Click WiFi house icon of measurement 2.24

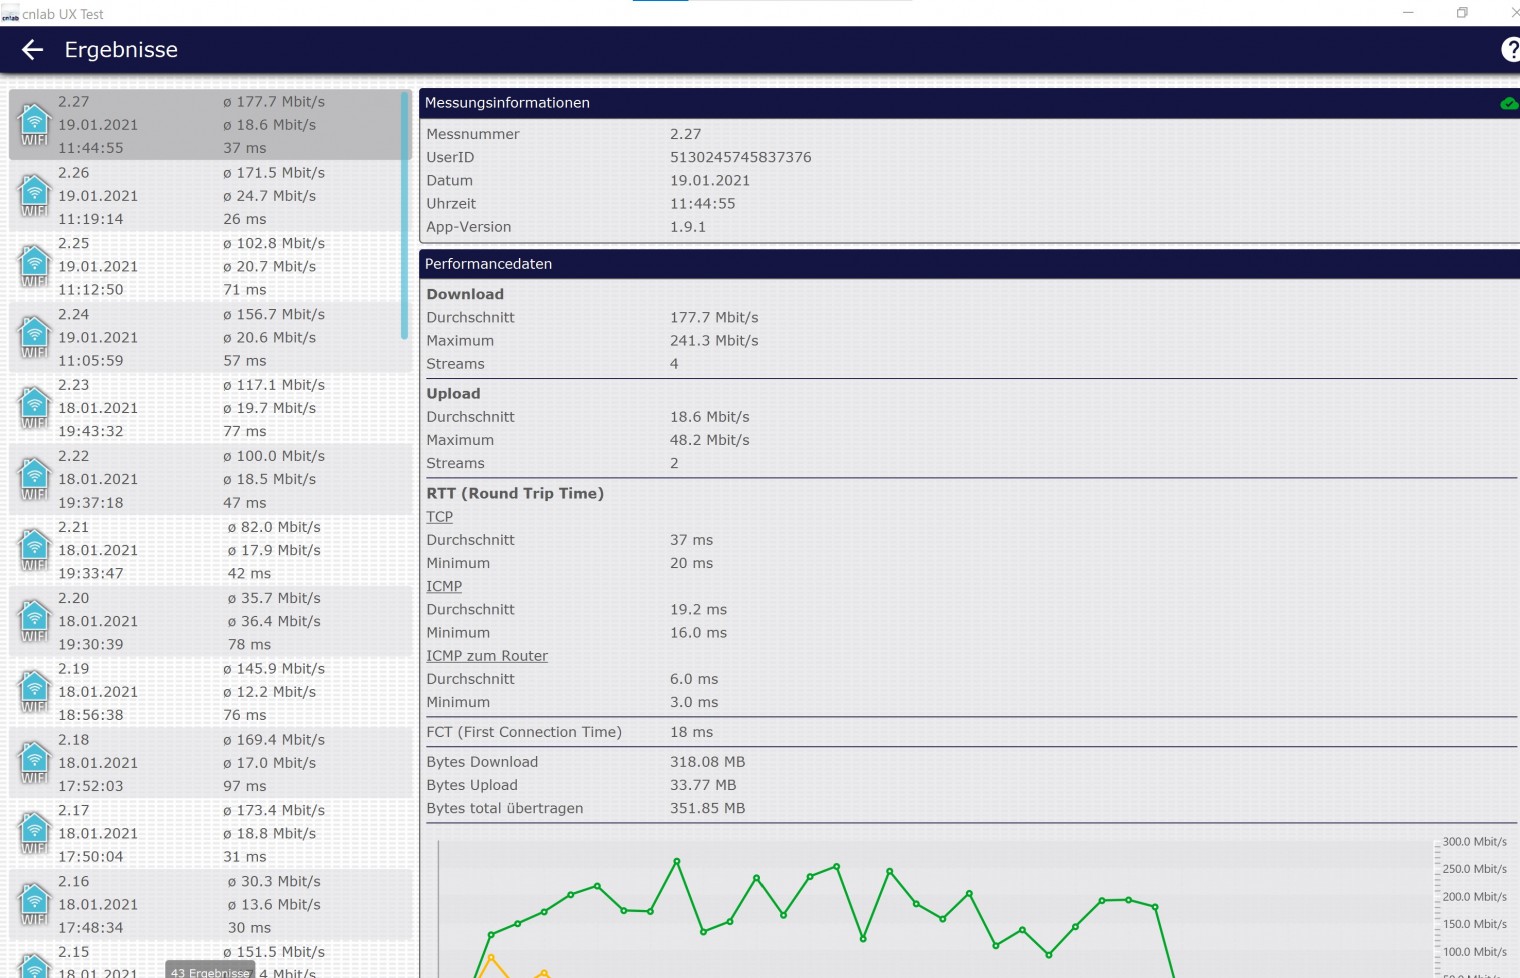(x=35, y=337)
